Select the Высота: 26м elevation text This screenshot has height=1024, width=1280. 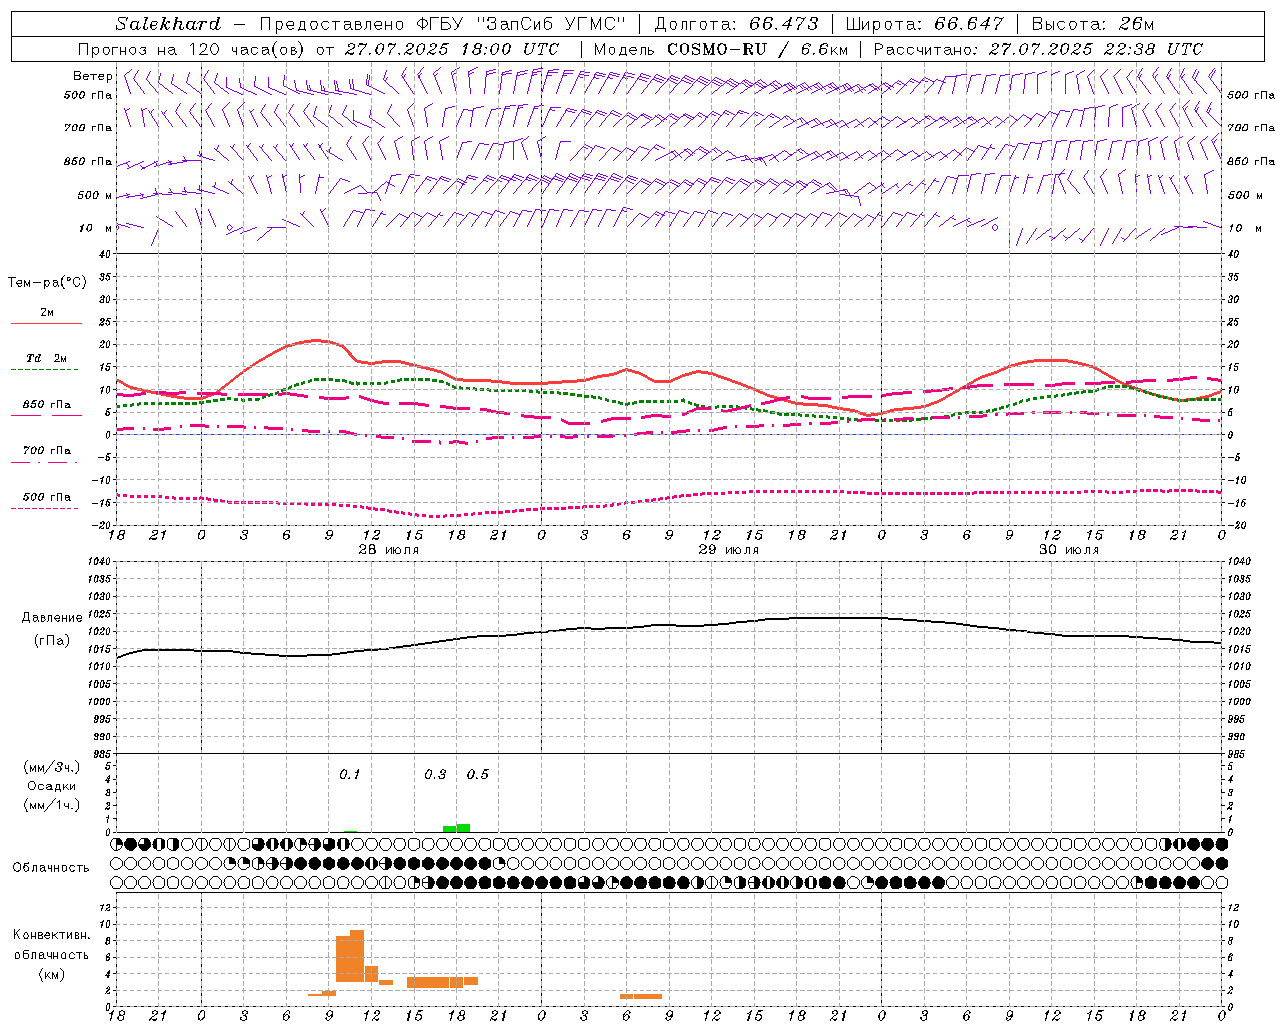1092,24
